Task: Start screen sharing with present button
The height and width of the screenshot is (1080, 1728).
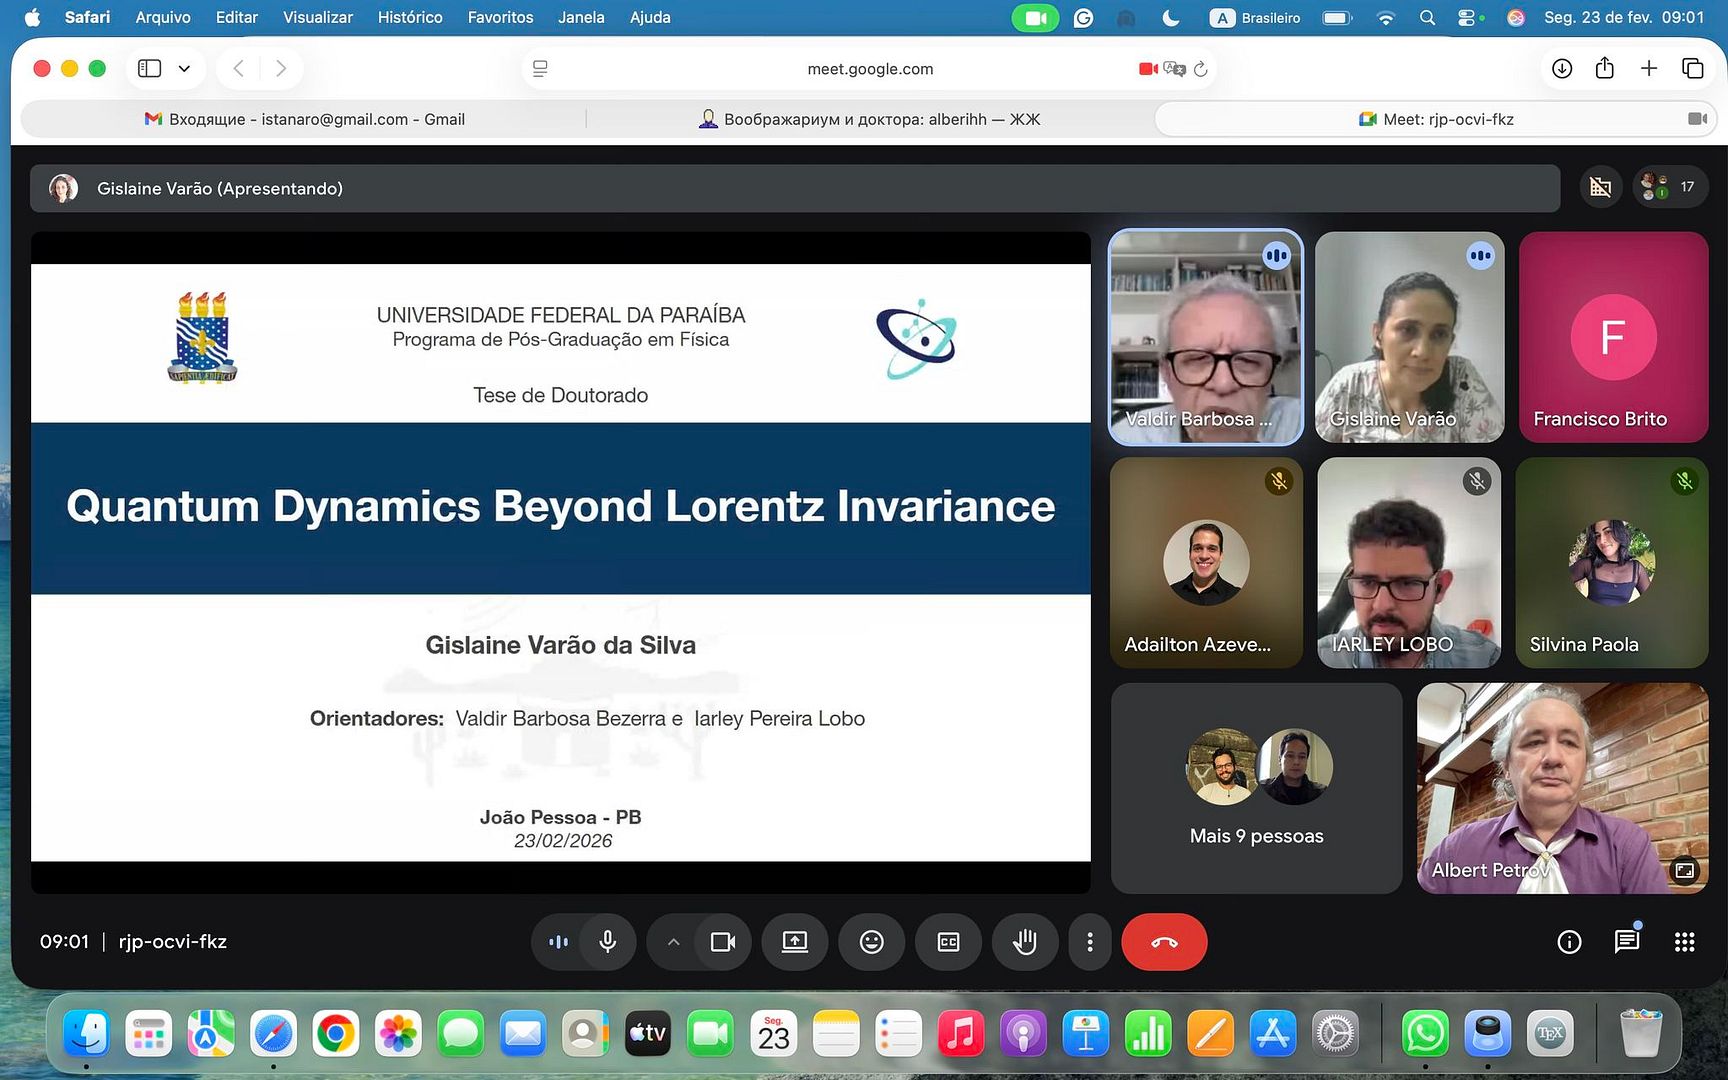Action: 794,942
